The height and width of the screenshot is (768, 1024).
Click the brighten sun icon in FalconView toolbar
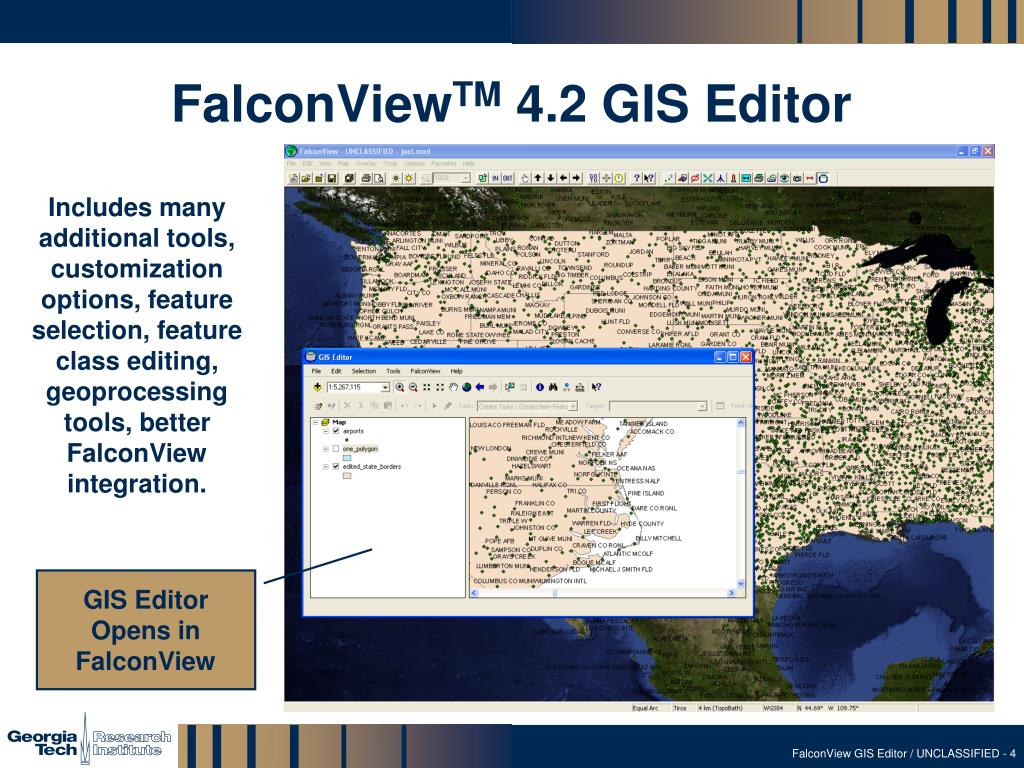pyautogui.click(x=409, y=178)
